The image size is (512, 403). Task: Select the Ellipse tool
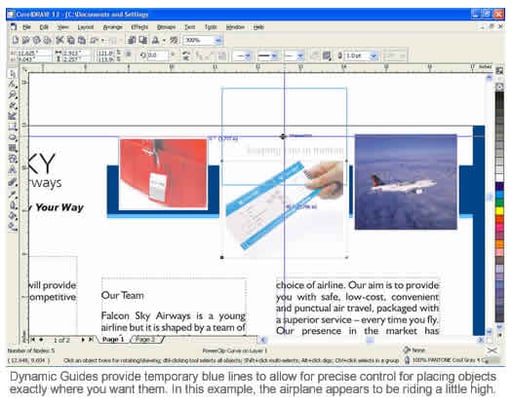(12, 137)
